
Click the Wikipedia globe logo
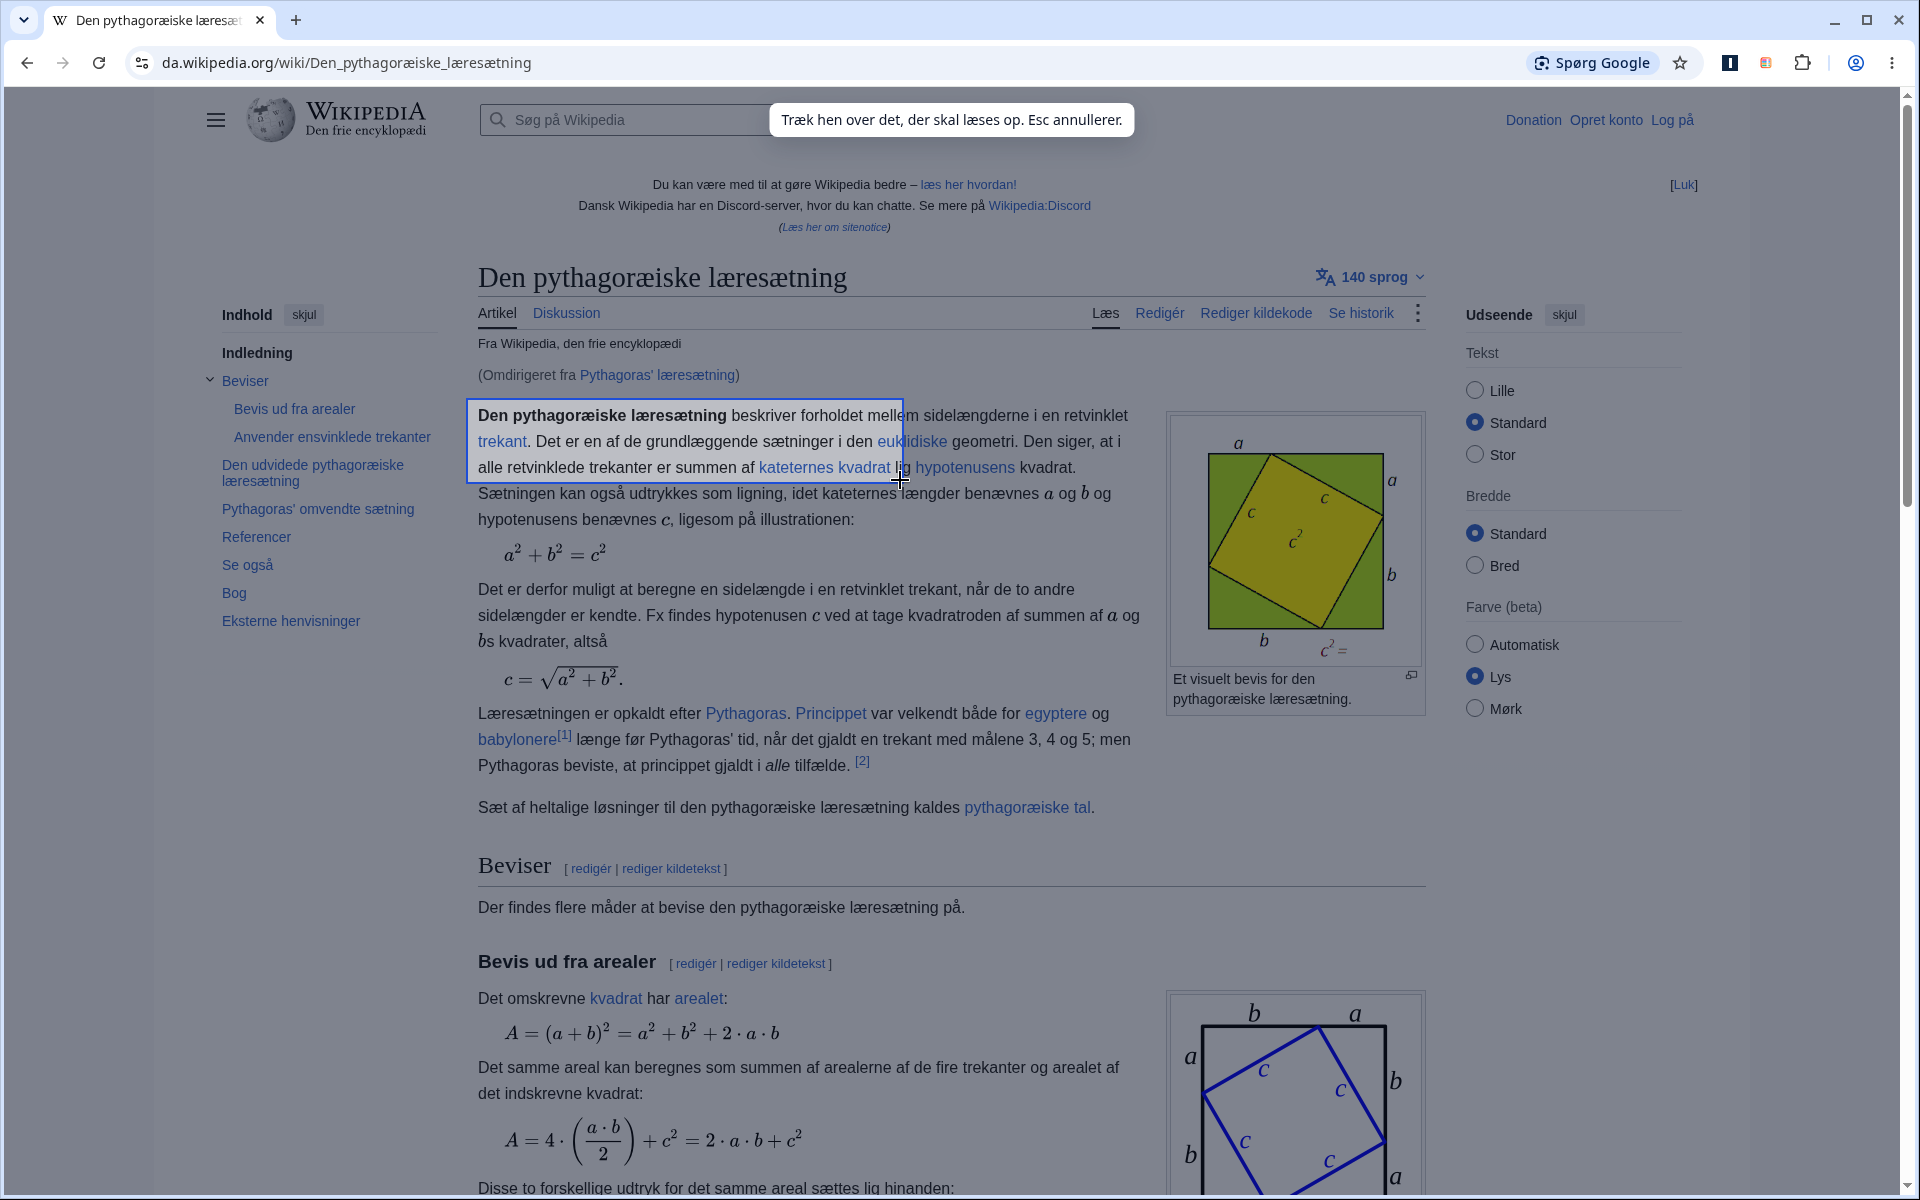[x=271, y=120]
